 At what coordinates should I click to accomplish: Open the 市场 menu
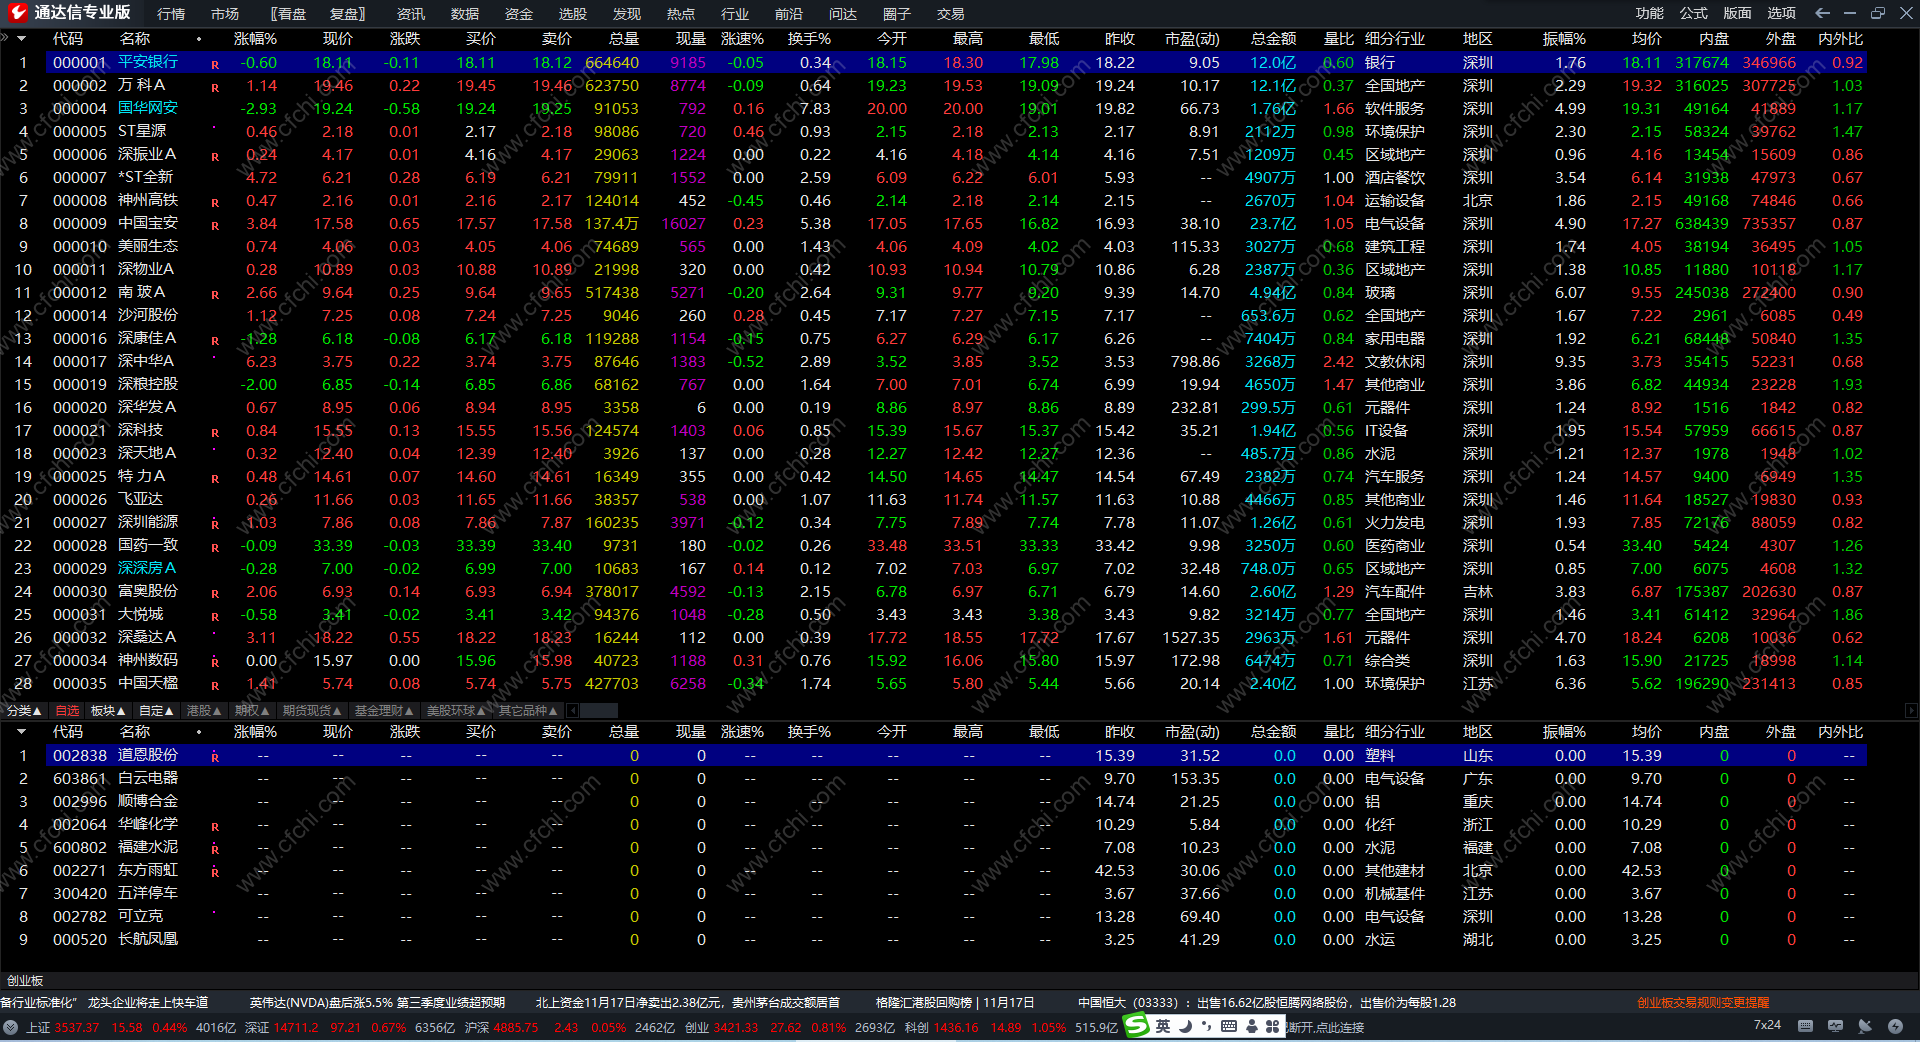tap(225, 14)
